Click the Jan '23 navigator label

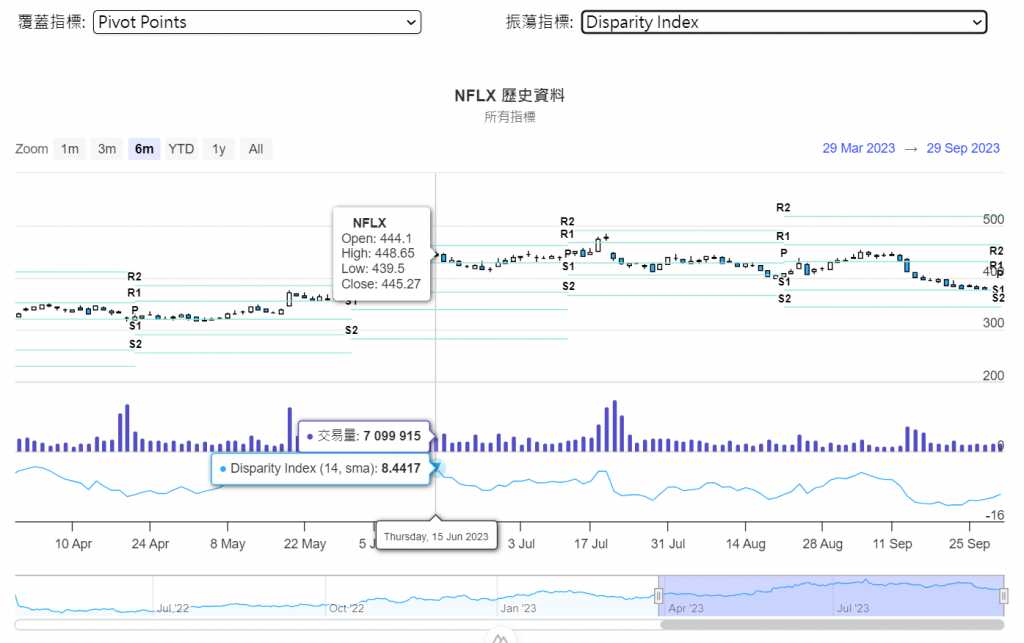pyautogui.click(x=518, y=608)
